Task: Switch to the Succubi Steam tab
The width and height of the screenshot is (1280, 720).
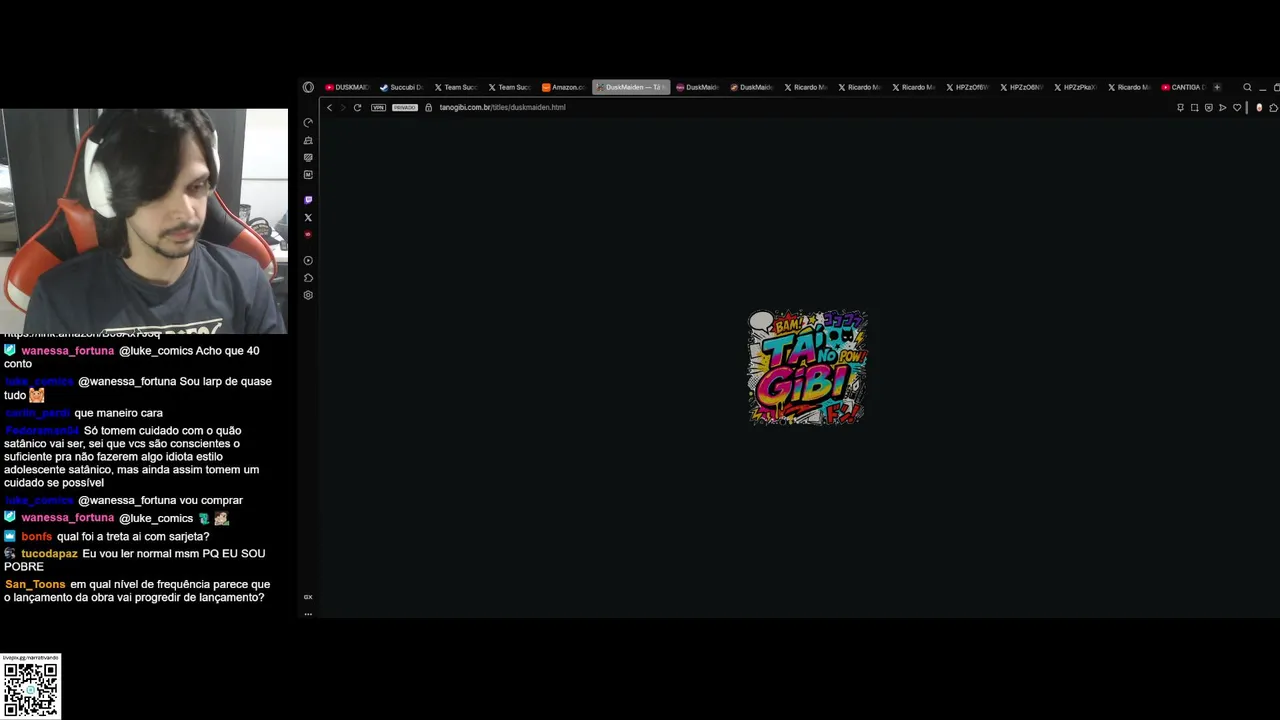Action: tap(400, 87)
